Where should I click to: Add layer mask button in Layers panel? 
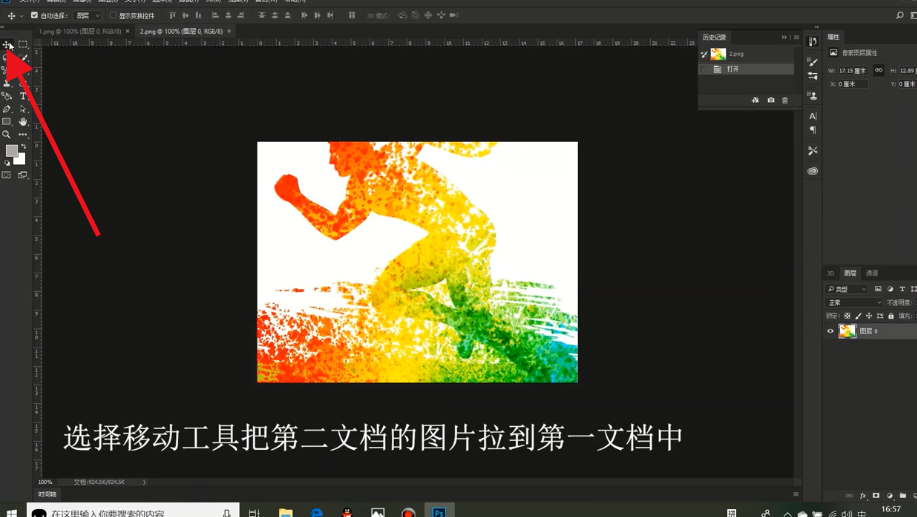pyautogui.click(x=876, y=495)
